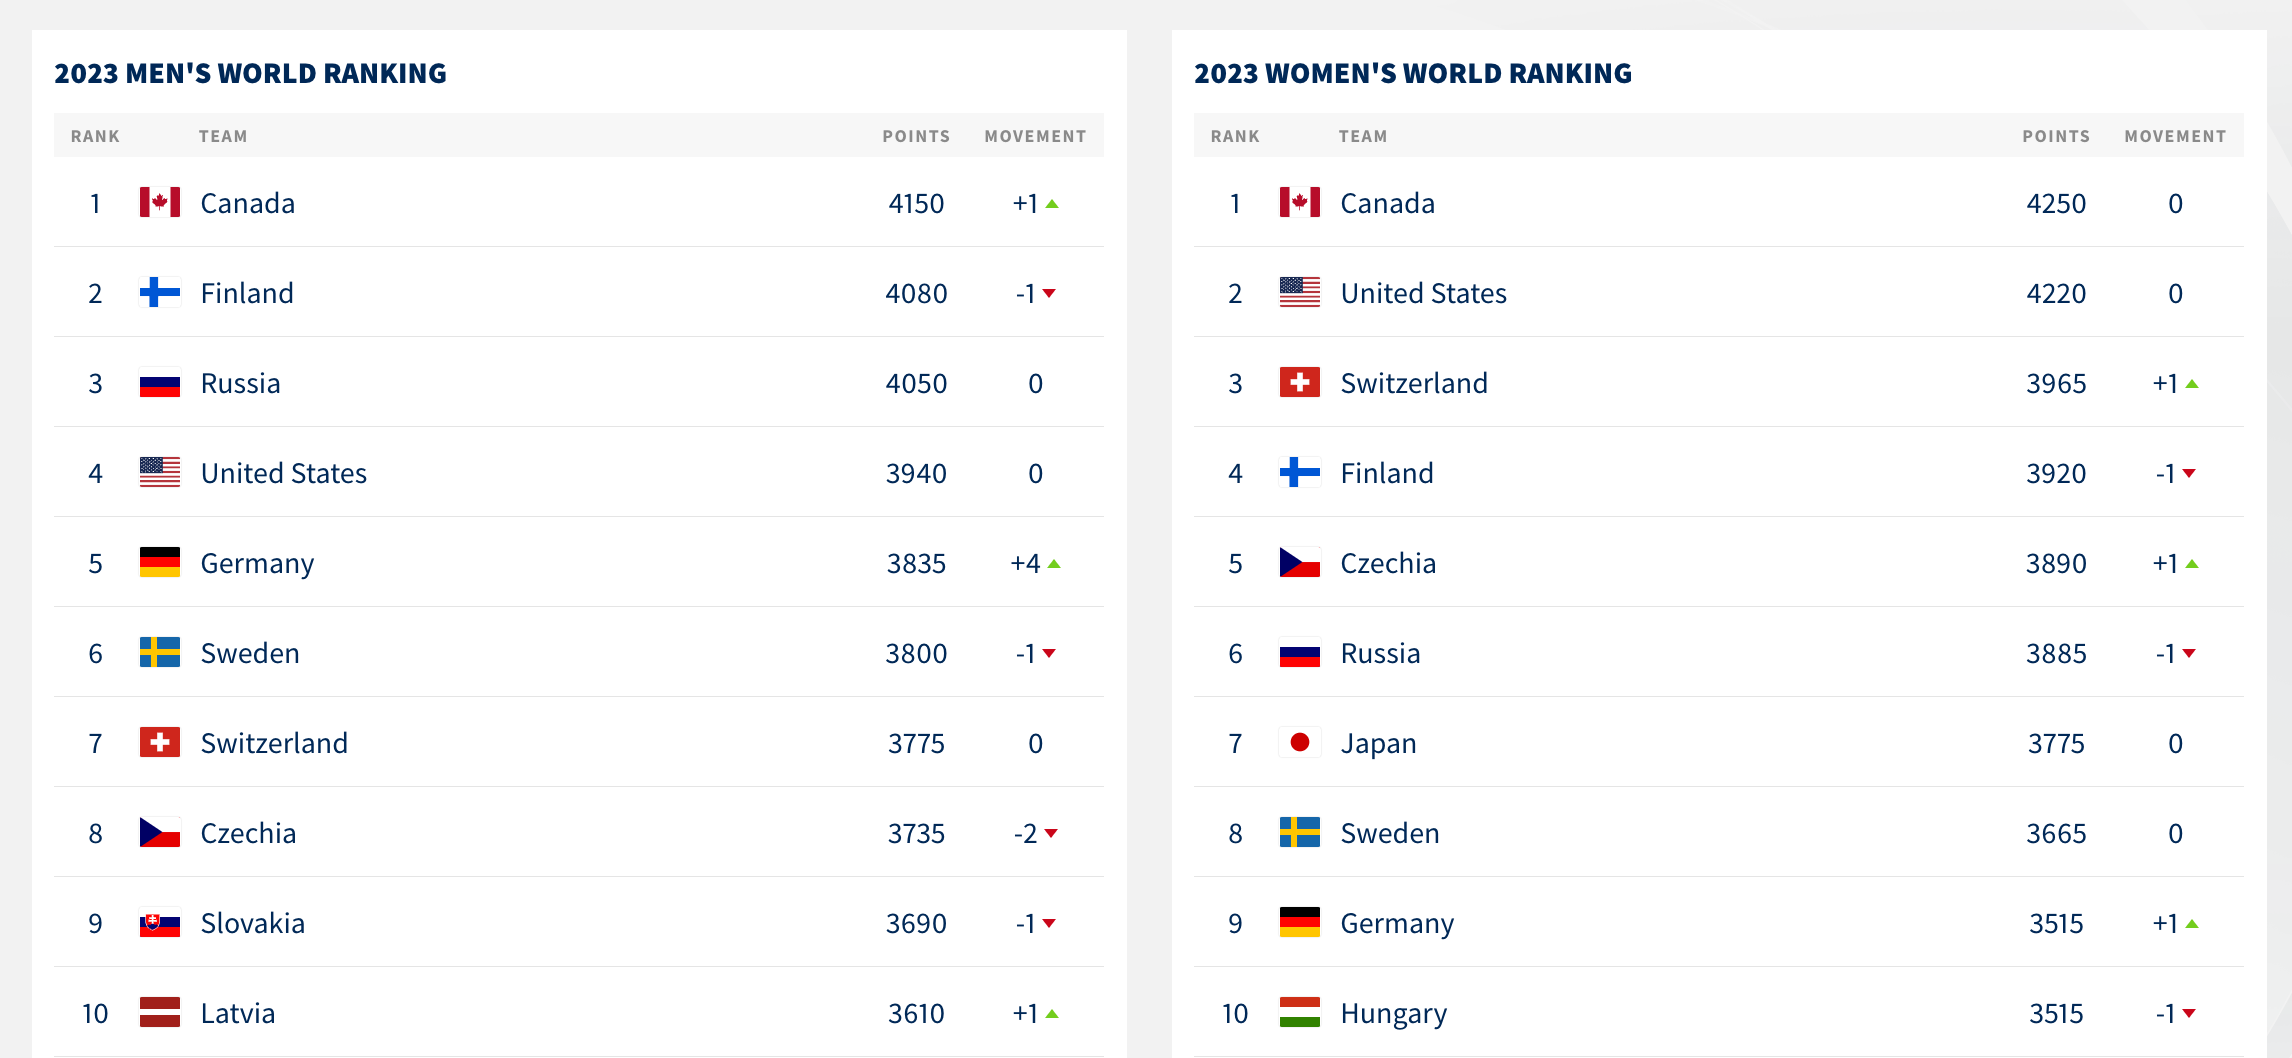This screenshot has height=1058, width=2292.
Task: Click the 2023 Men's World Ranking heading
Action: coord(250,73)
